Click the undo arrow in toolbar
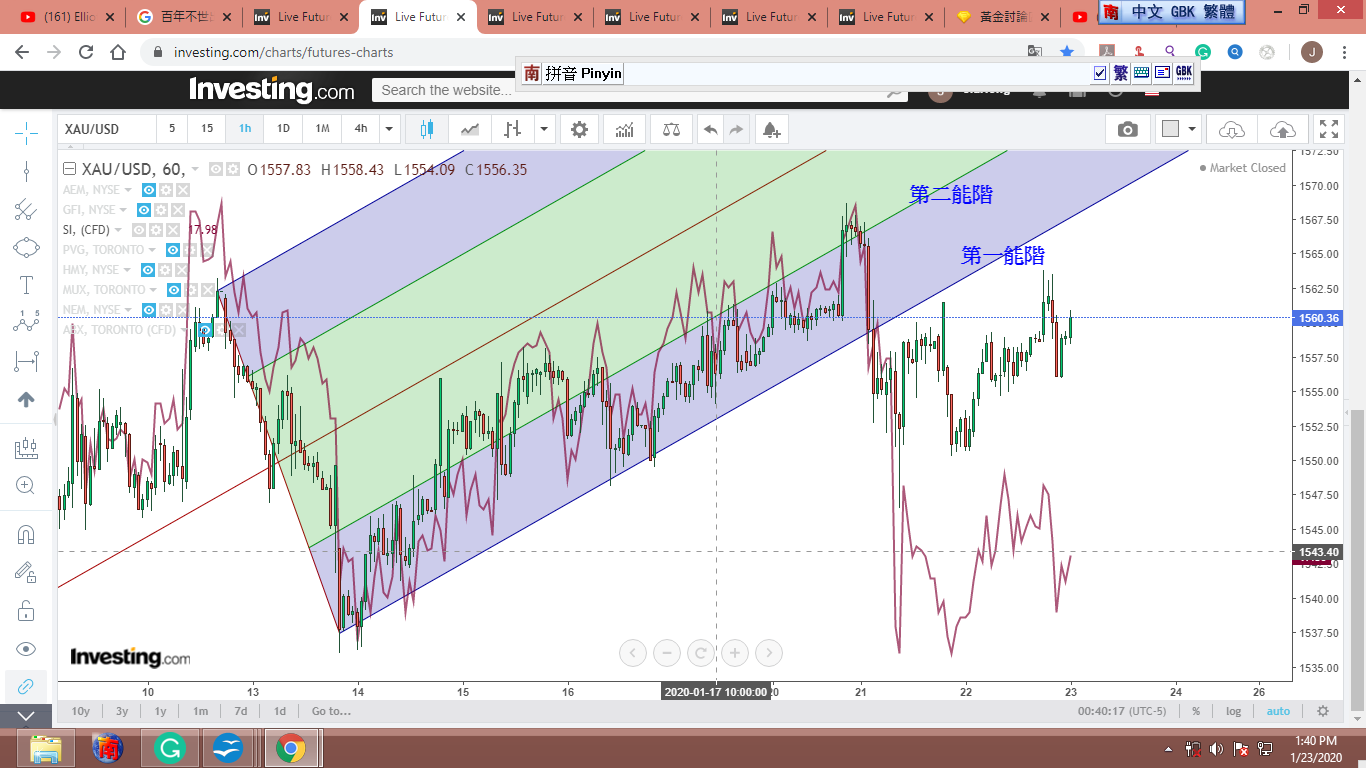1366x768 pixels. [x=710, y=129]
